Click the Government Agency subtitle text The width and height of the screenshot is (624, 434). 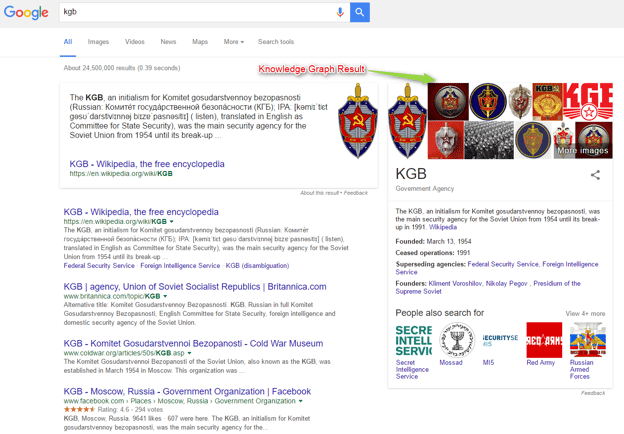click(x=425, y=189)
